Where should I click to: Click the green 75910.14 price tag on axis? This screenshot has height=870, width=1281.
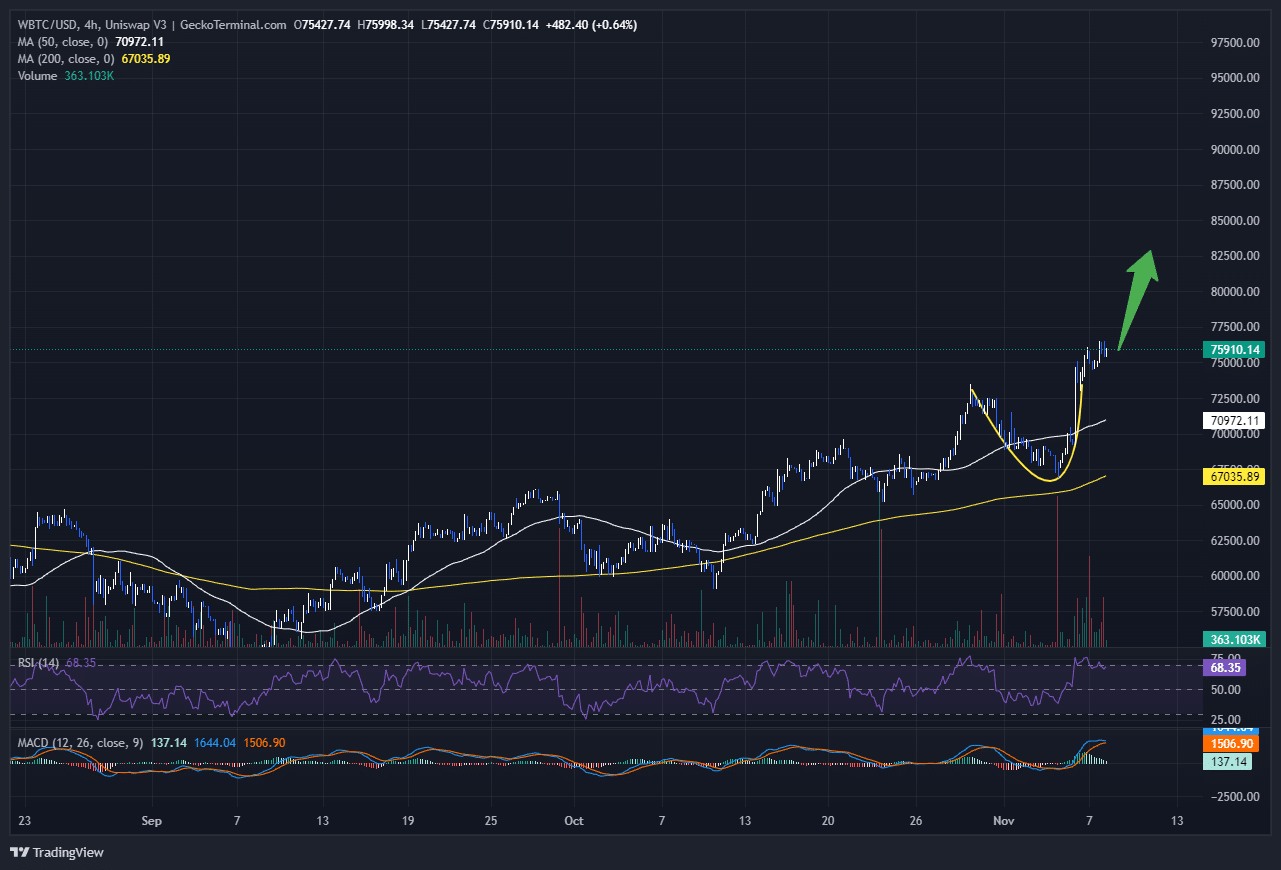(1234, 350)
